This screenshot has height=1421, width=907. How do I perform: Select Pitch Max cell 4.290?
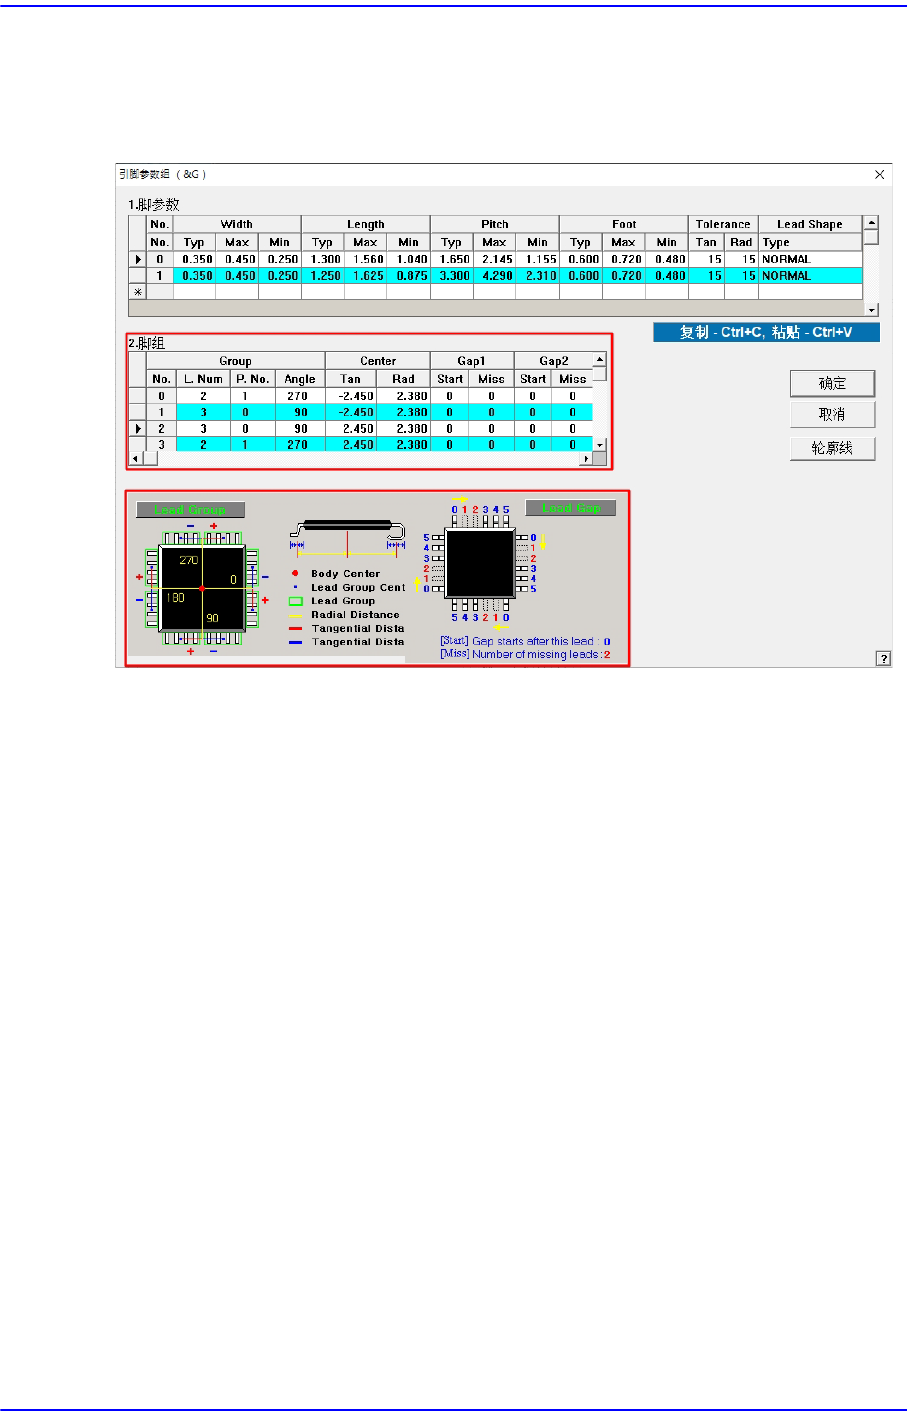click(x=495, y=276)
